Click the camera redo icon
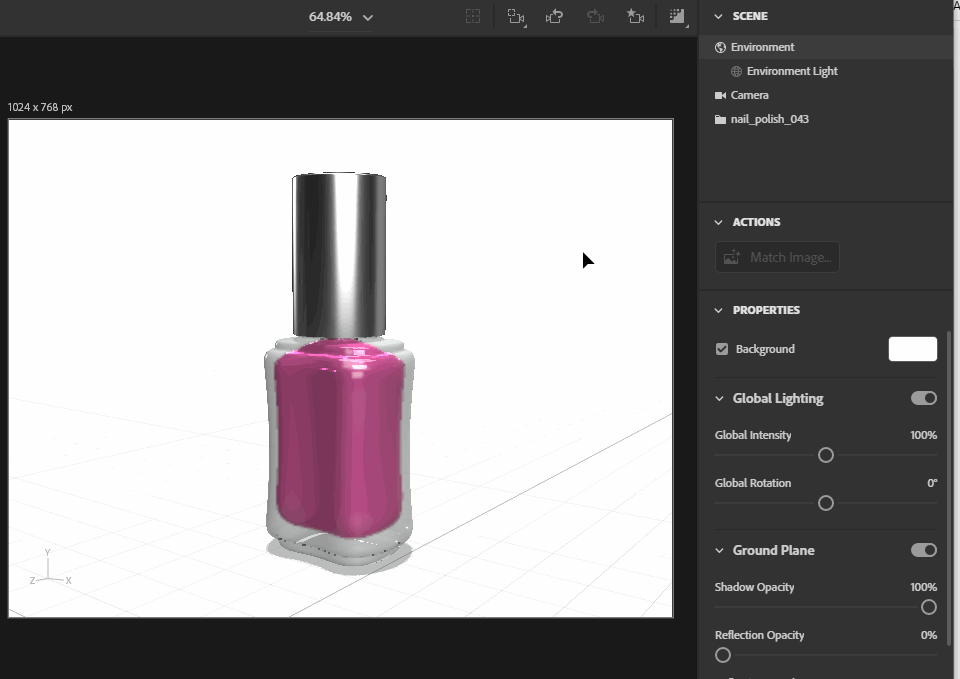This screenshot has width=960, height=679. (595, 17)
